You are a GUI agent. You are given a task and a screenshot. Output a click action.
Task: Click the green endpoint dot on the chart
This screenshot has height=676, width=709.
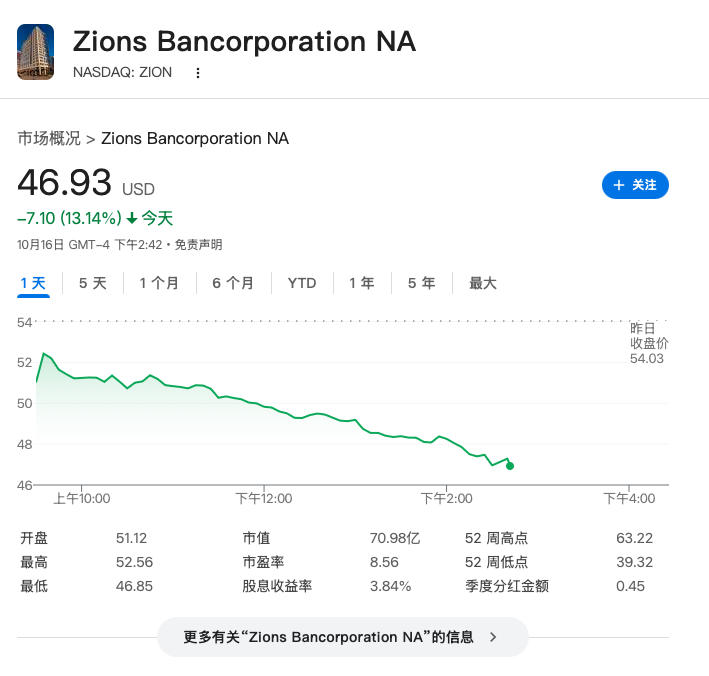click(x=510, y=465)
